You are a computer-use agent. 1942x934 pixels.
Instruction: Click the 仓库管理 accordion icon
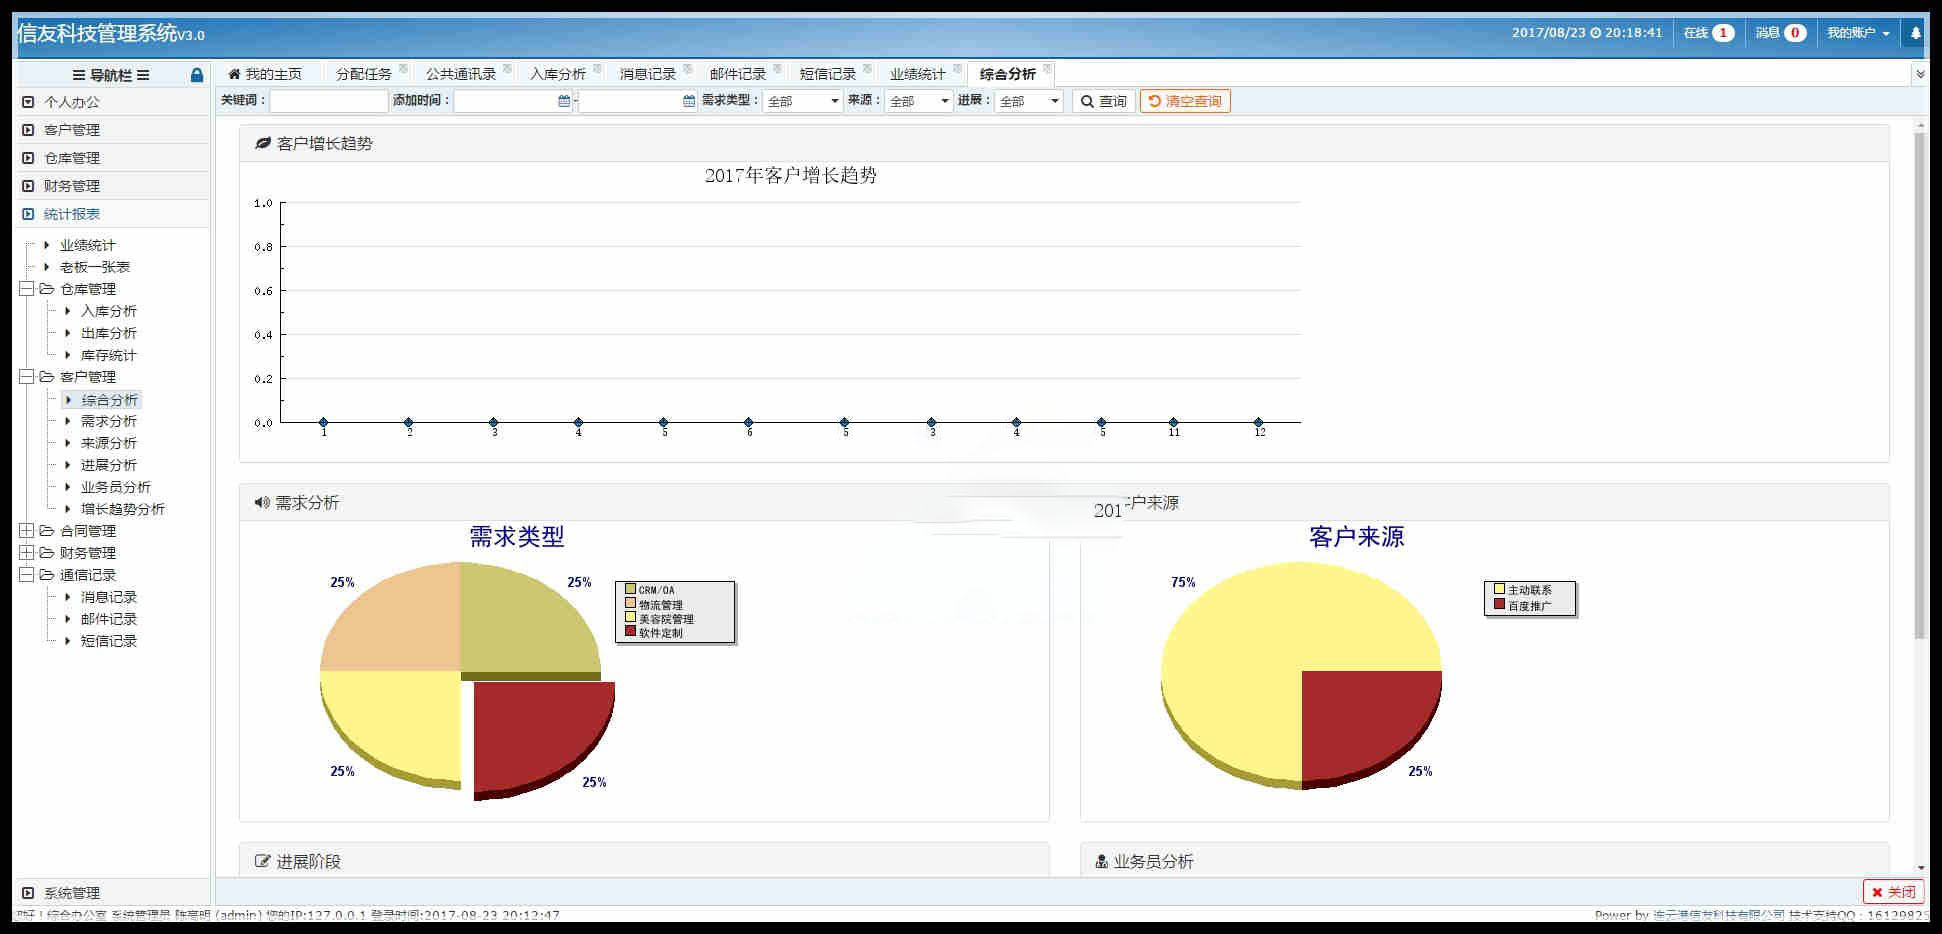[28, 158]
